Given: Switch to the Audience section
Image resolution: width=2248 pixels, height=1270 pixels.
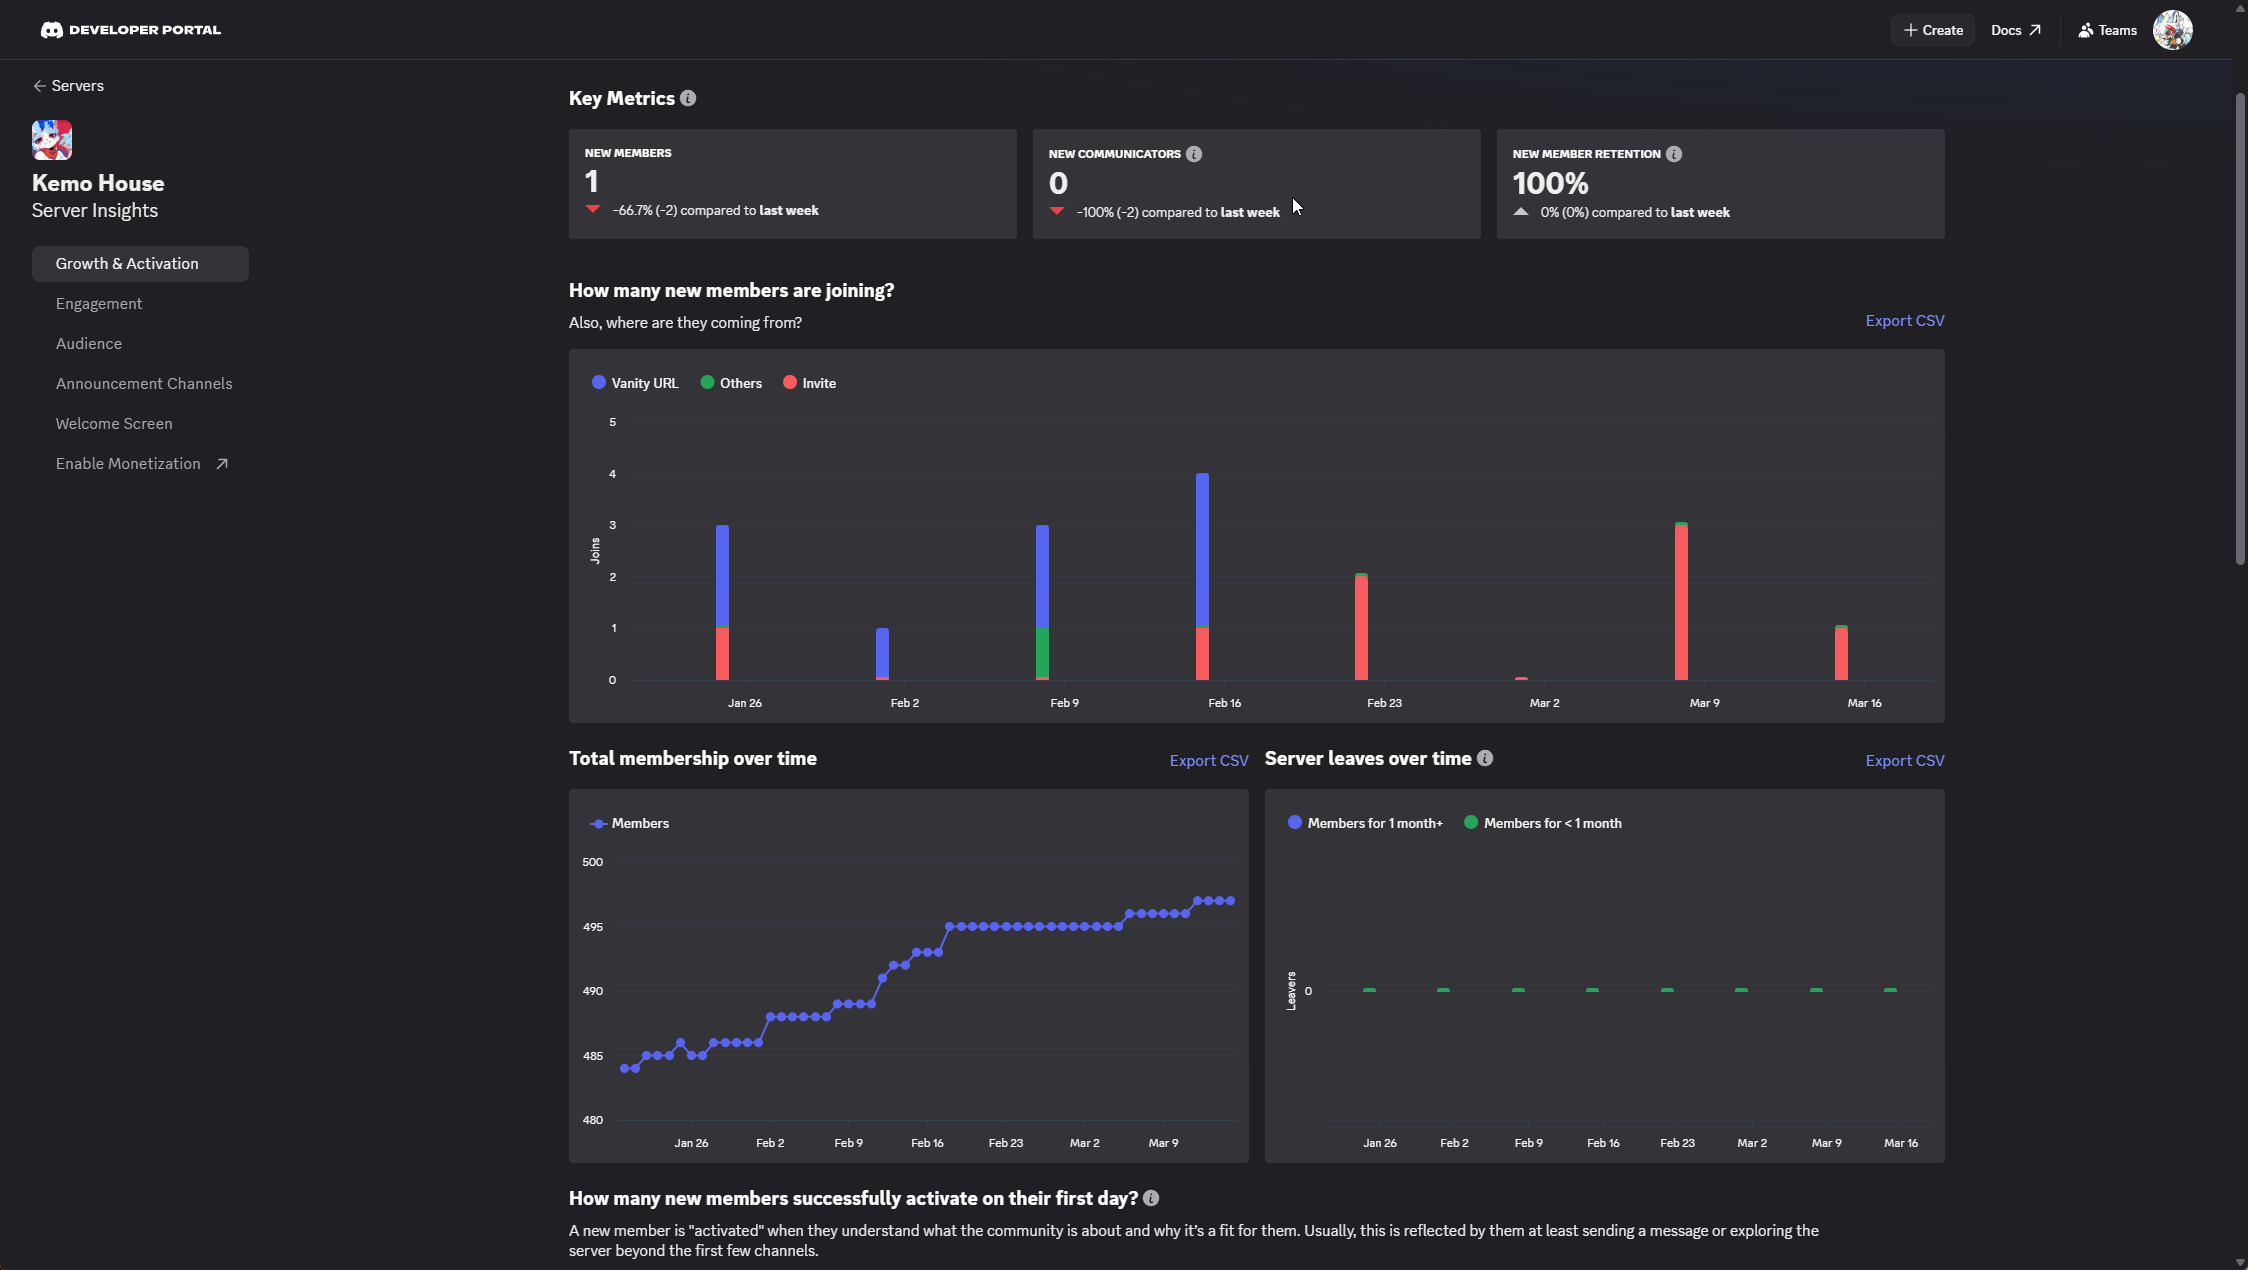Looking at the screenshot, I should point(89,344).
